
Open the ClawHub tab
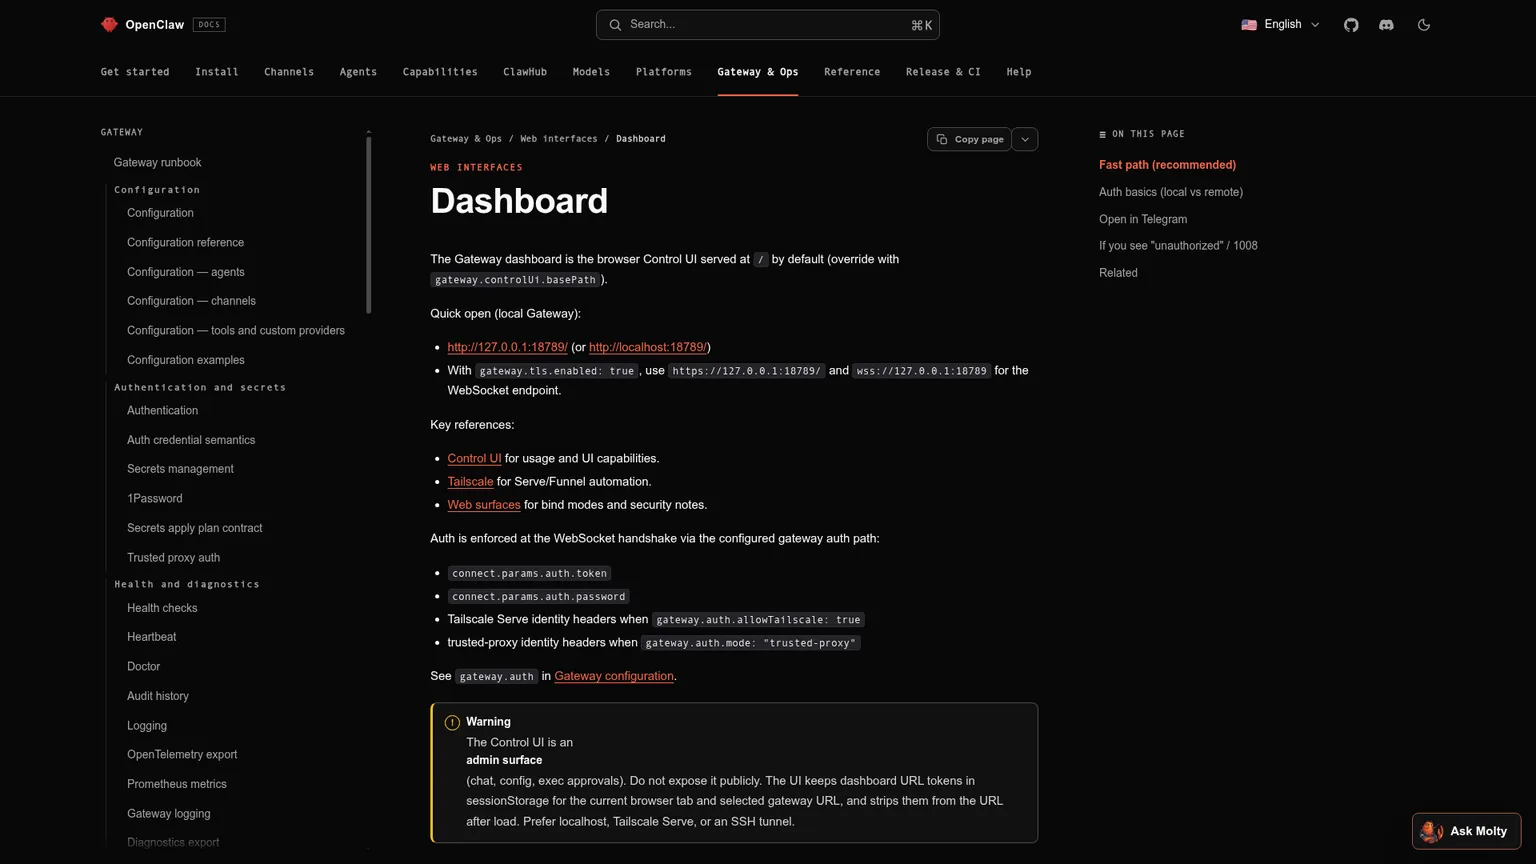coord(525,72)
